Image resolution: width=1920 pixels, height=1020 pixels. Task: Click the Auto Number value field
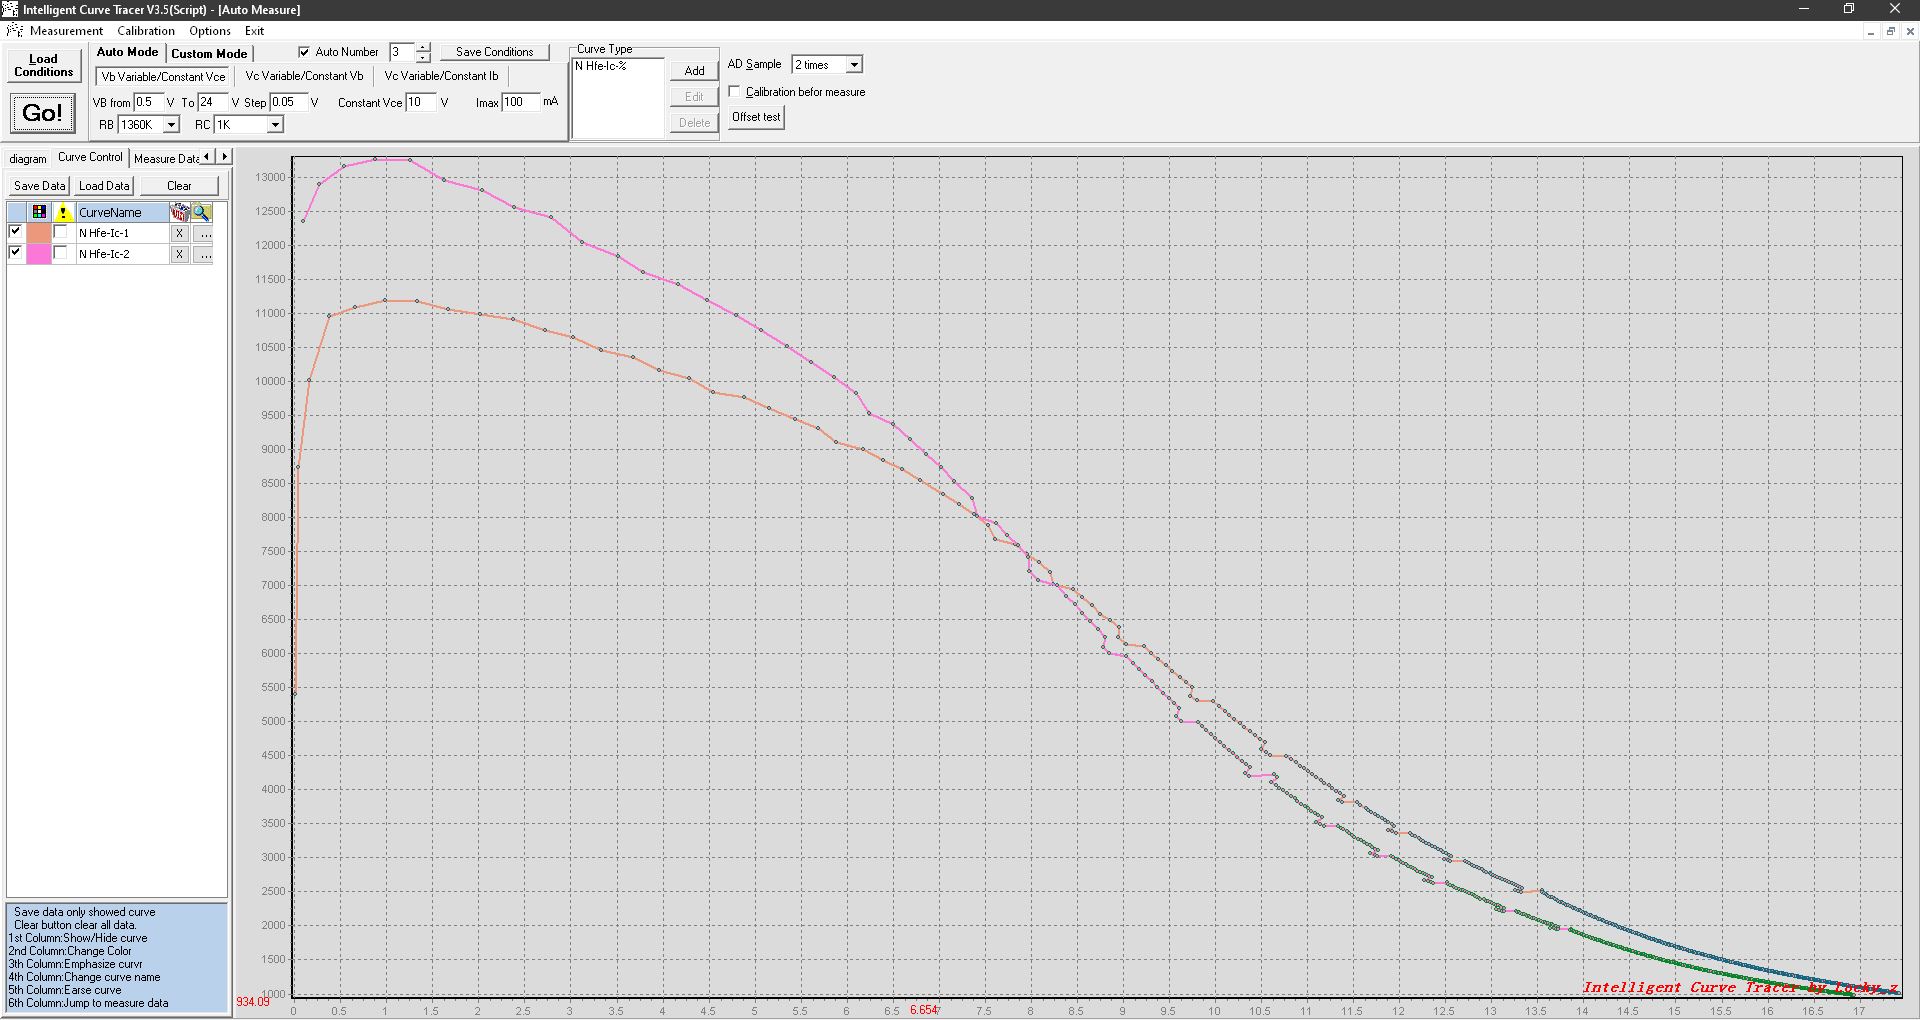(402, 52)
